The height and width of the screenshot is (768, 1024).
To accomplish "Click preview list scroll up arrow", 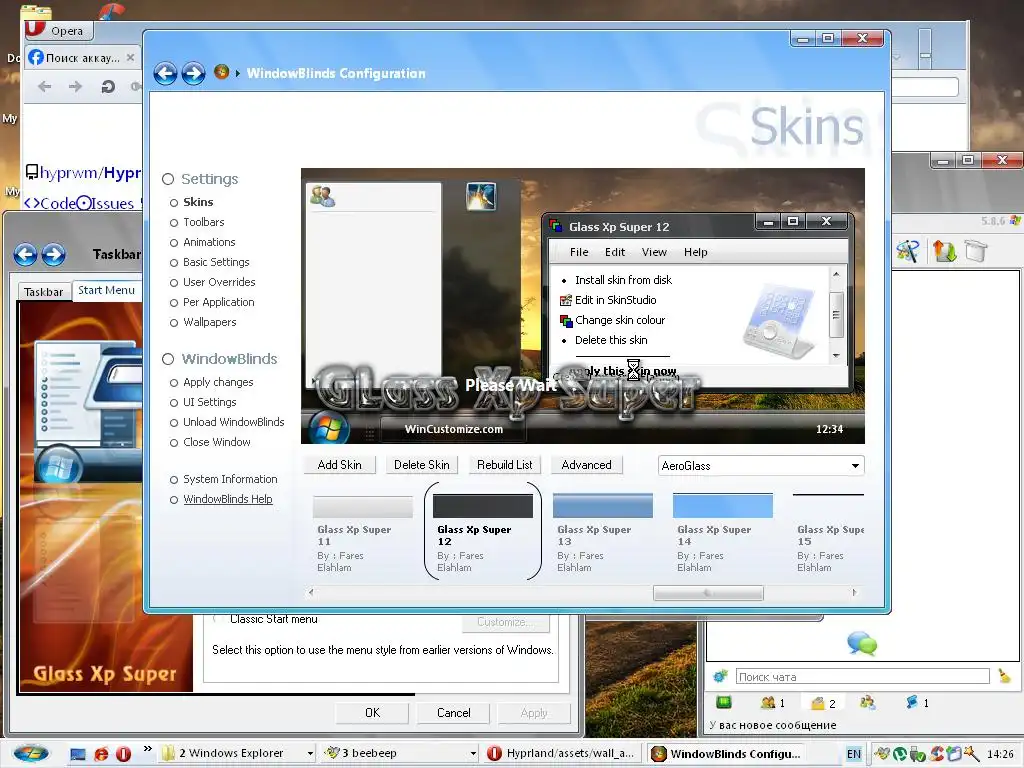I will (837, 274).
